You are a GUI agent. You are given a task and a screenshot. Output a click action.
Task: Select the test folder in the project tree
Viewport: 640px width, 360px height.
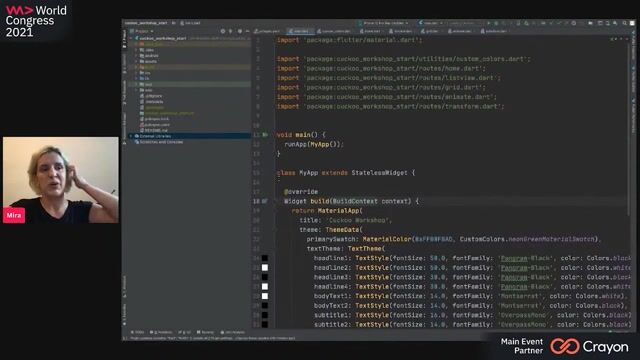(x=146, y=84)
